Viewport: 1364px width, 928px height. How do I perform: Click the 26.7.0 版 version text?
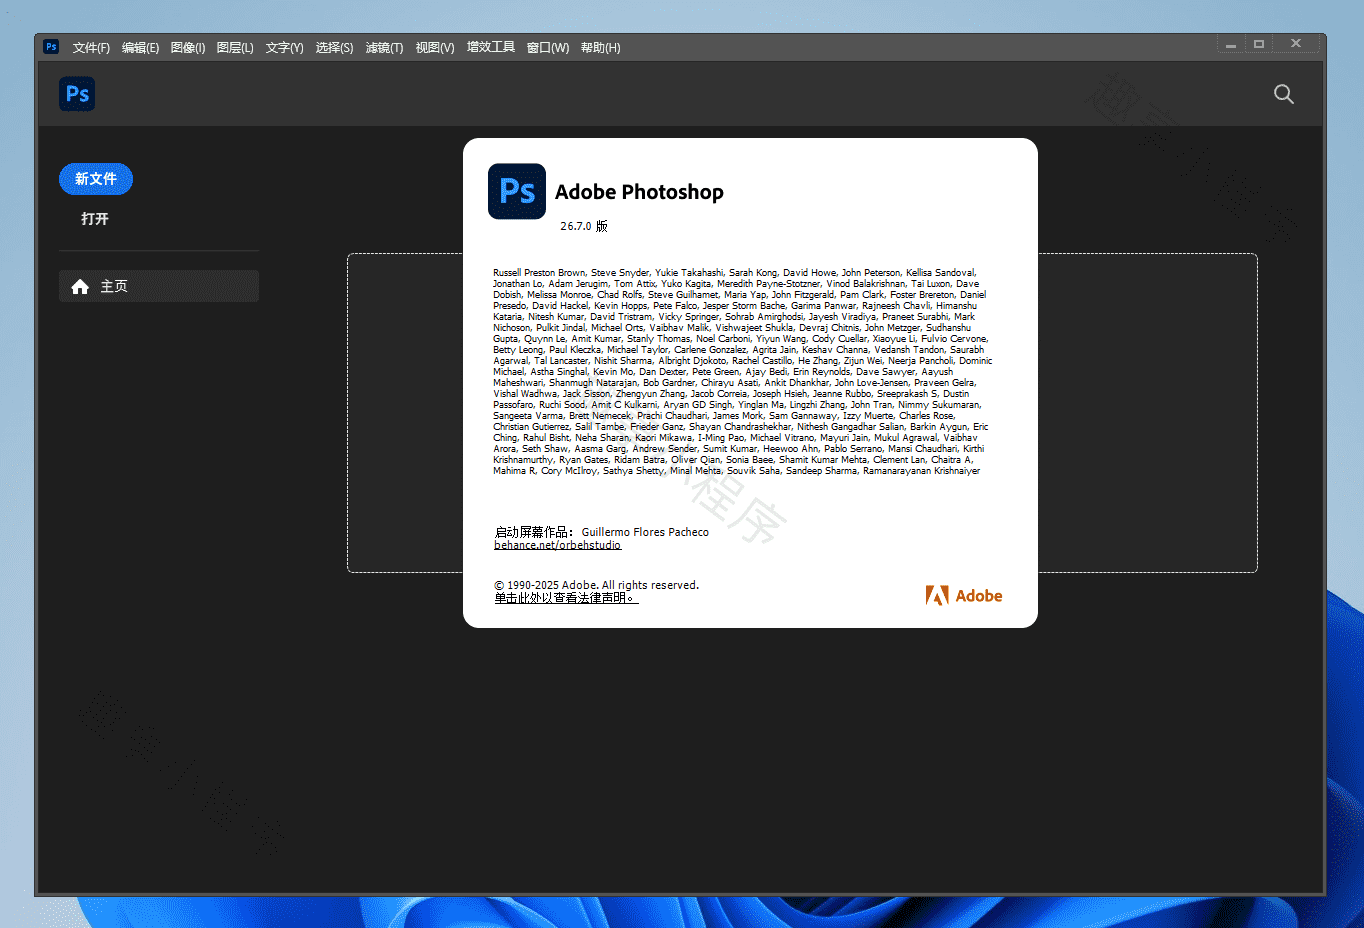click(x=584, y=226)
